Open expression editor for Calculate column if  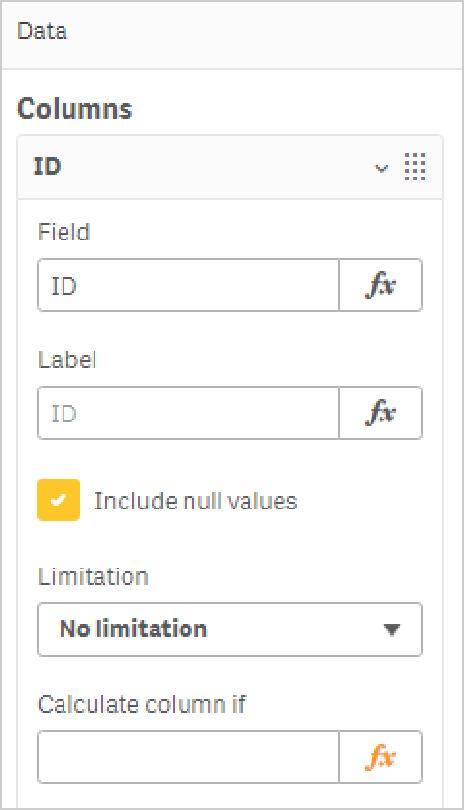[381, 757]
